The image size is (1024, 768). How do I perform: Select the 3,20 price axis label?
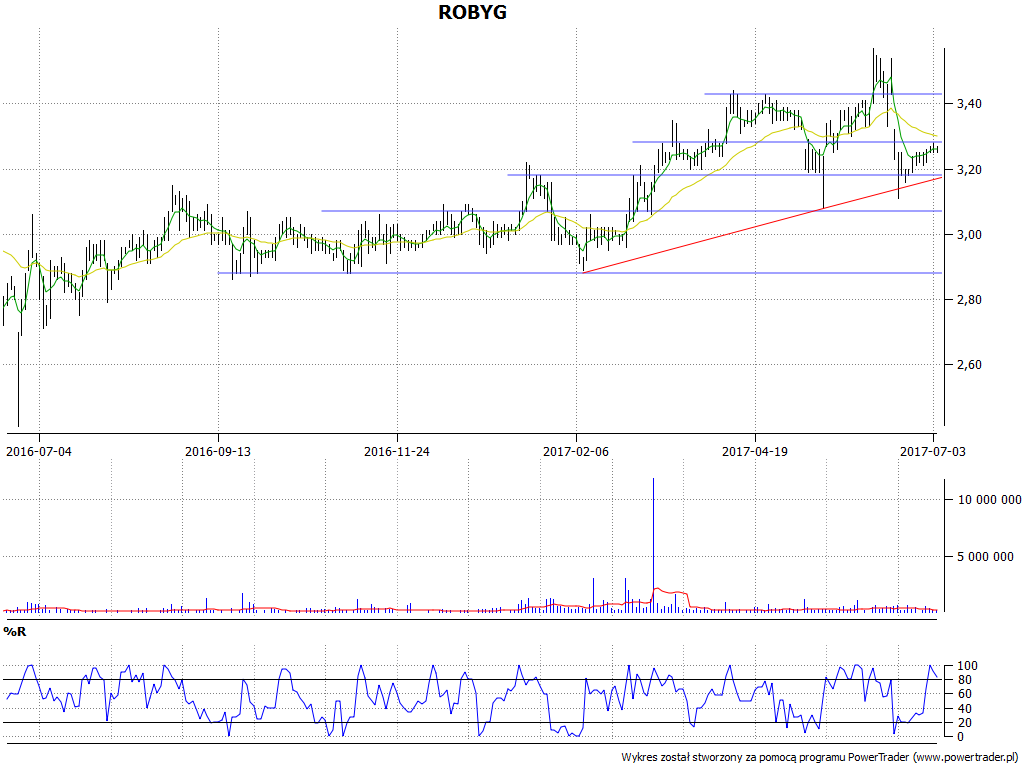pos(968,170)
